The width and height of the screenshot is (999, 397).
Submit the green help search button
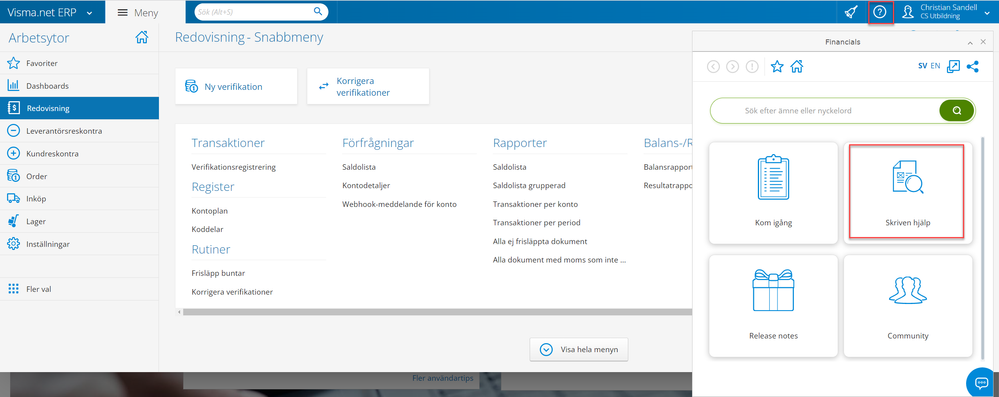(x=956, y=110)
